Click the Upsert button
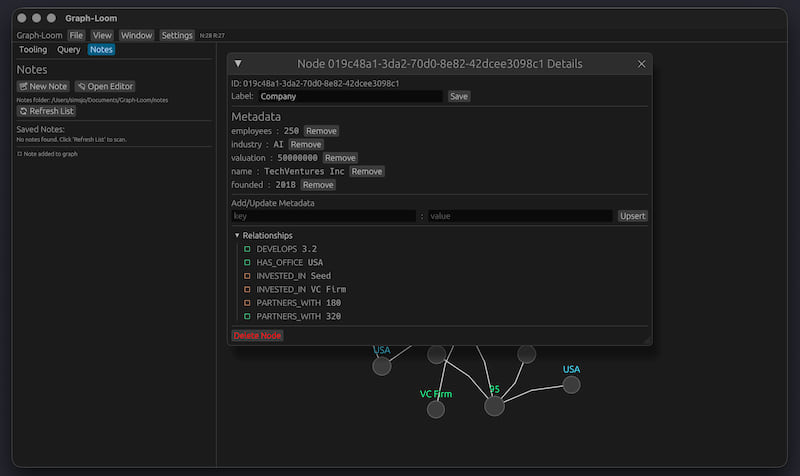 [x=632, y=216]
